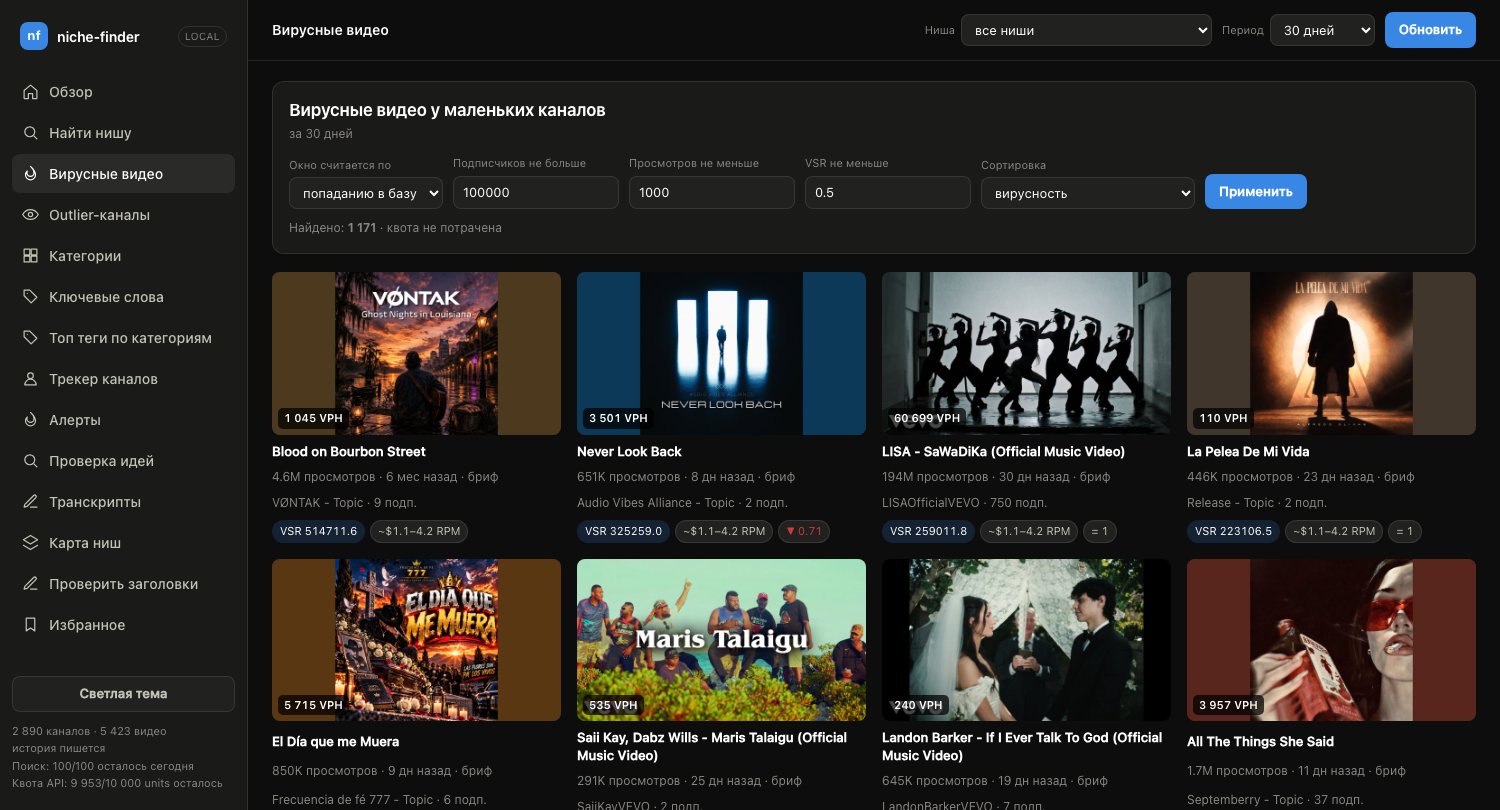Open the Landon Barker wedding thumbnail
Viewport: 1500px width, 810px height.
click(x=1026, y=640)
